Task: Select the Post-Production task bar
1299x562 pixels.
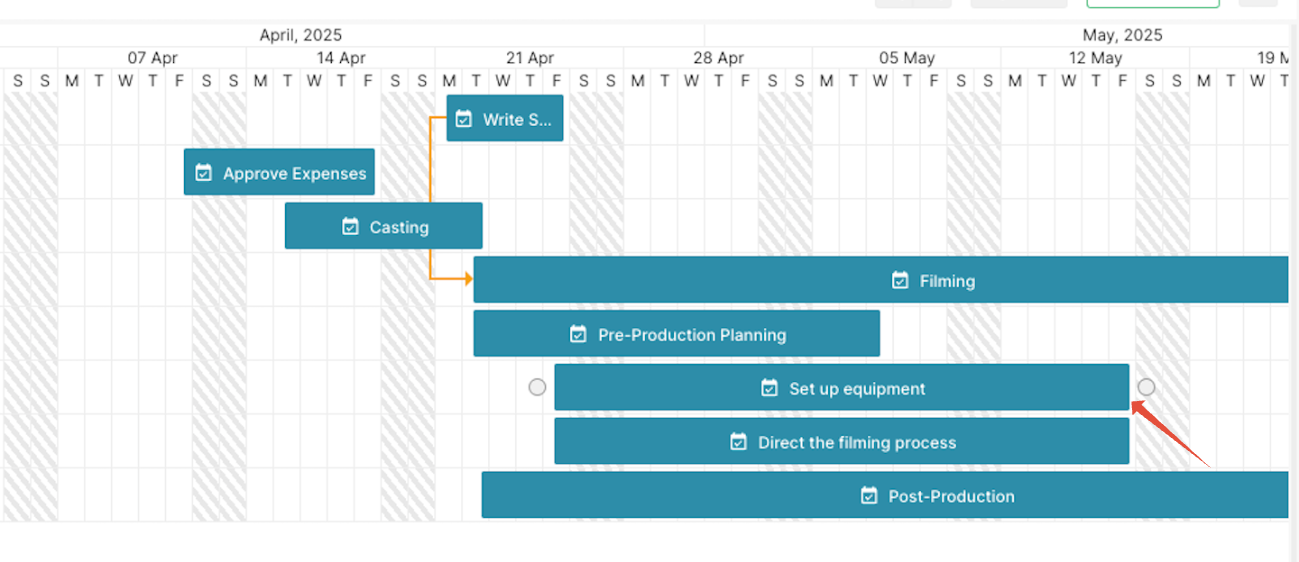Action: point(885,495)
